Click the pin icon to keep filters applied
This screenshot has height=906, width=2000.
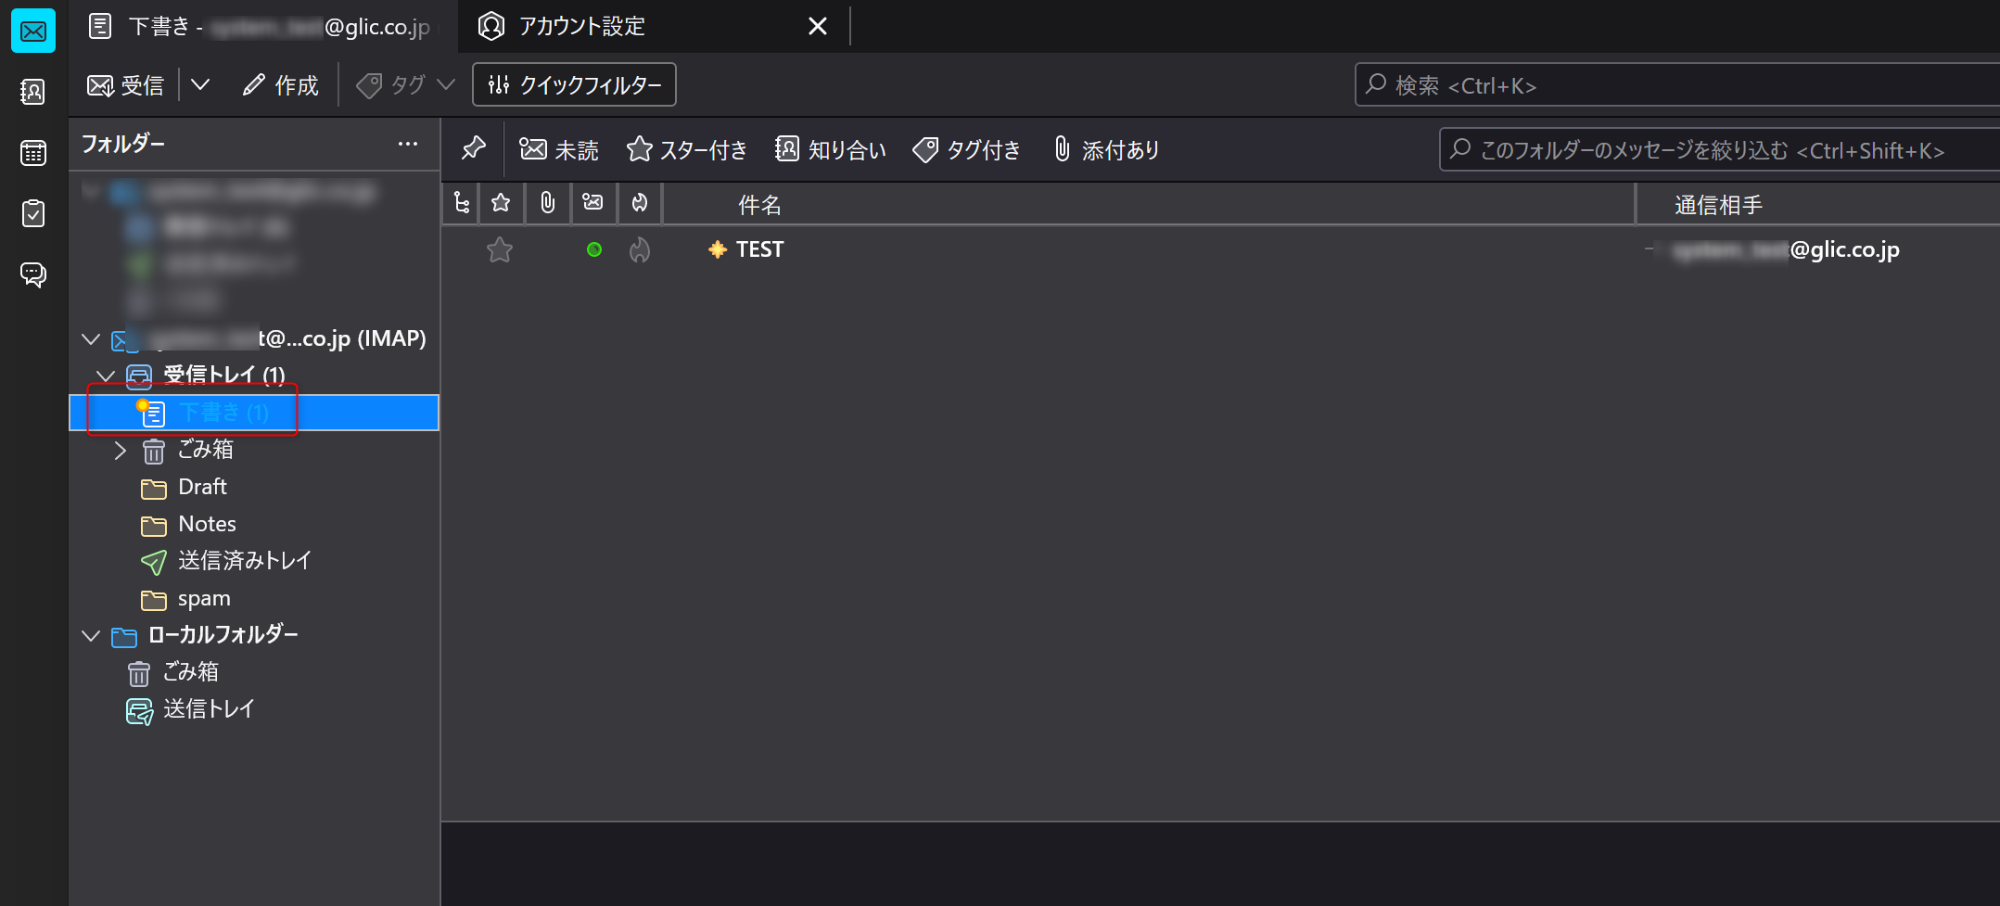(473, 150)
